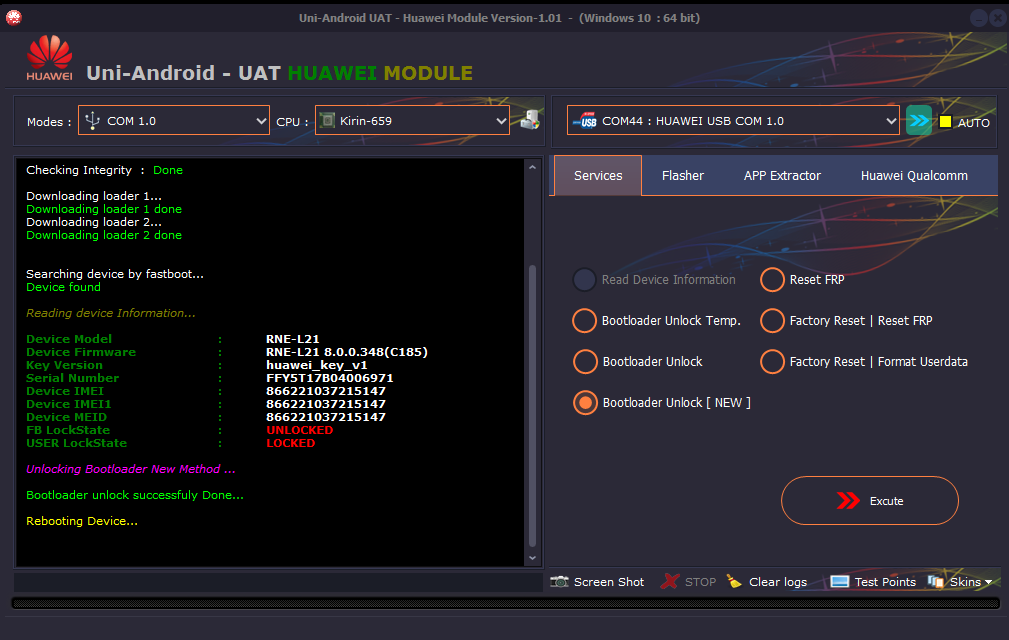
Task: Click the device manager icon next to CPU dropdown
Action: 530,120
